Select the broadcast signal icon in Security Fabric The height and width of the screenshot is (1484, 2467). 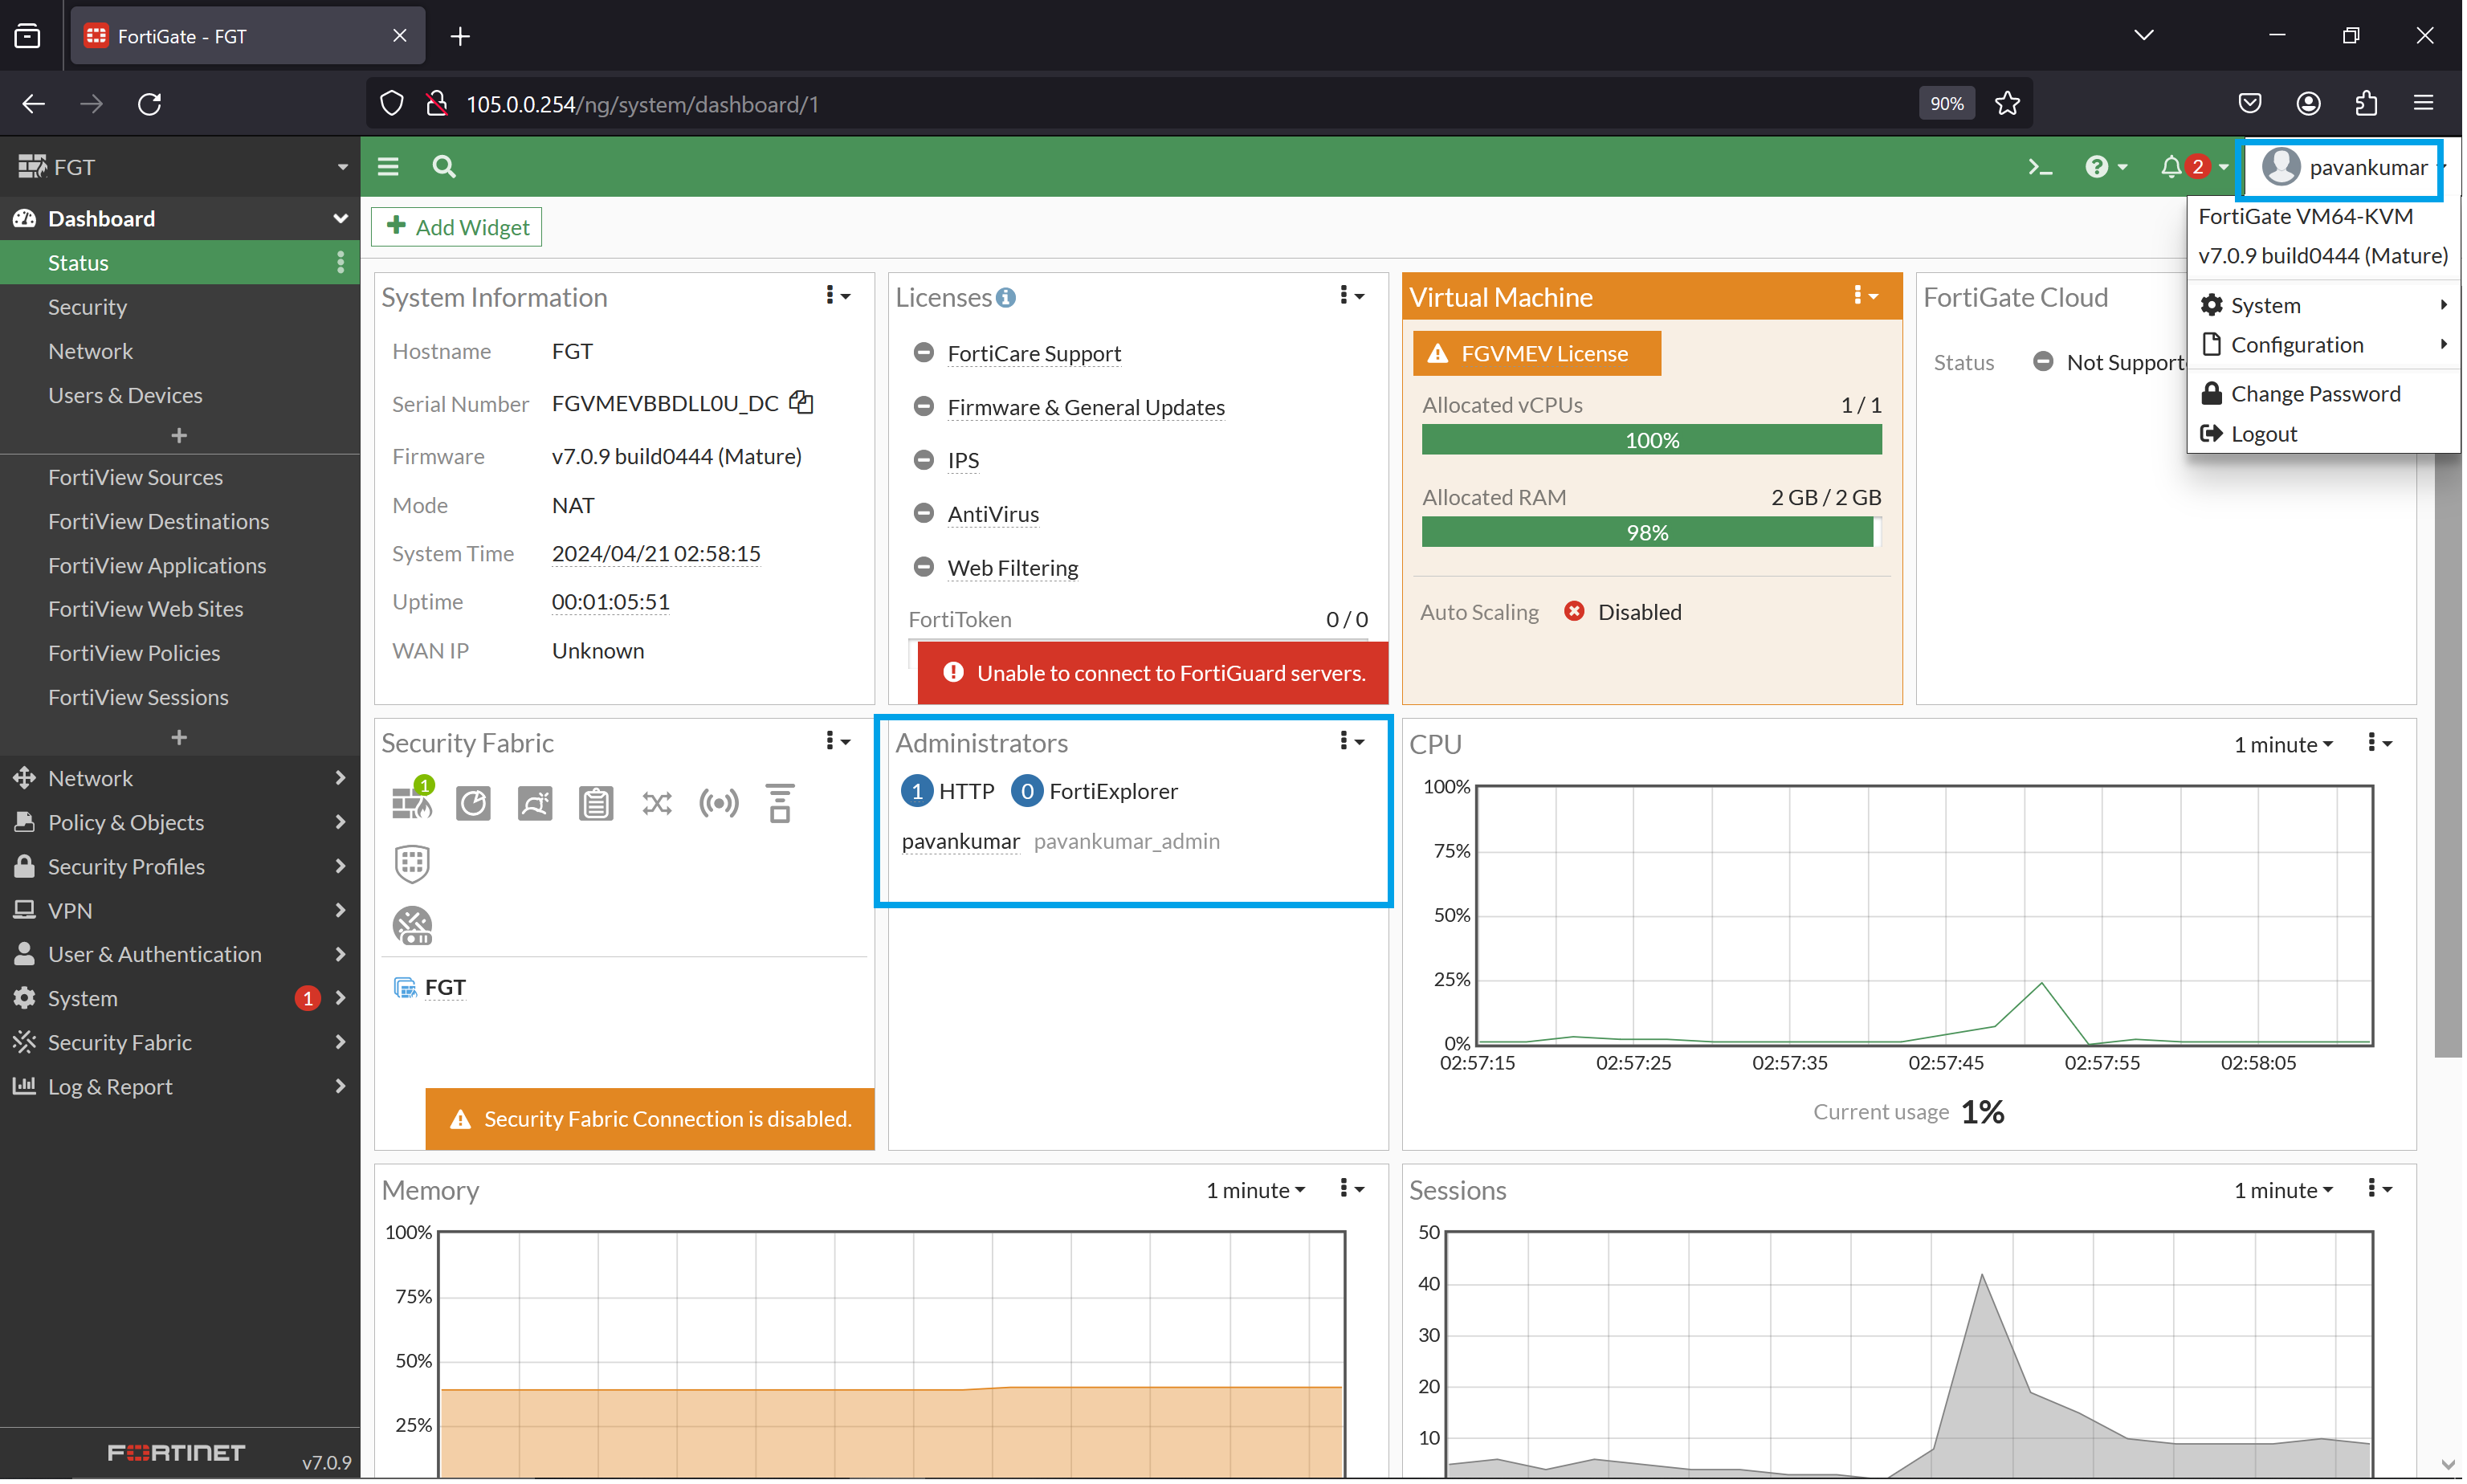coord(718,802)
